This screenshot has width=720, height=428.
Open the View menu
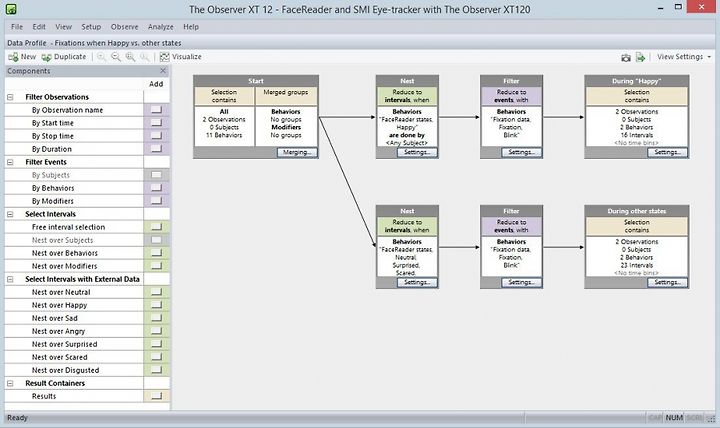click(x=63, y=27)
